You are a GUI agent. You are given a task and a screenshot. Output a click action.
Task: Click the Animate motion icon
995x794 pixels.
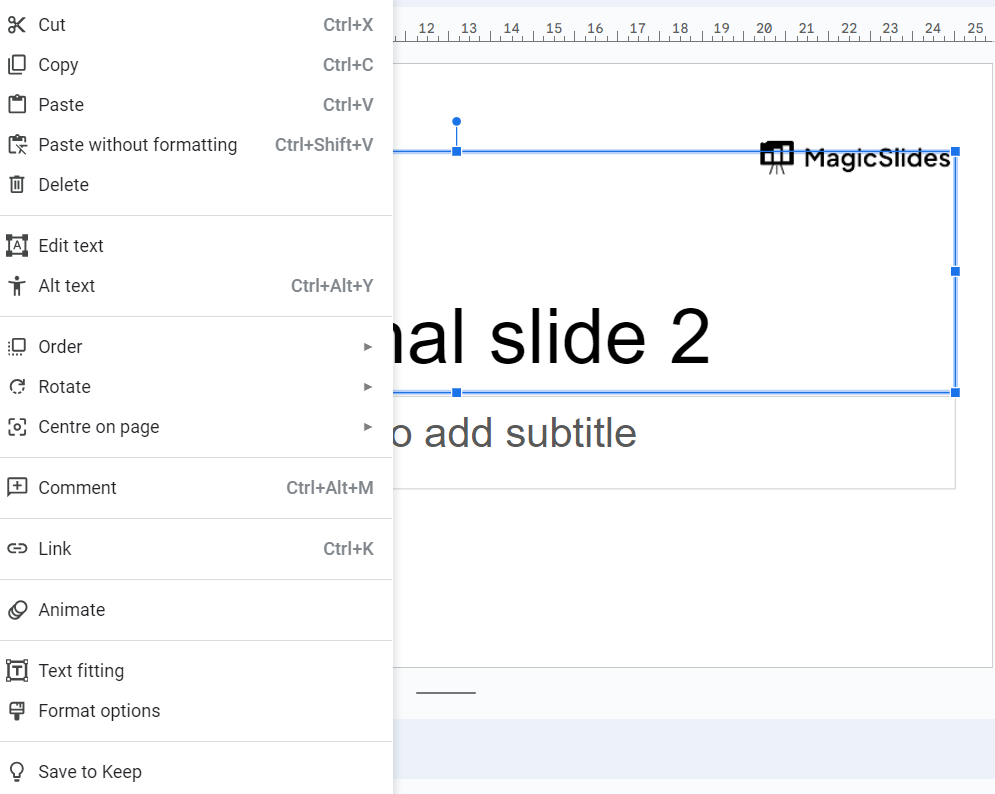17,610
